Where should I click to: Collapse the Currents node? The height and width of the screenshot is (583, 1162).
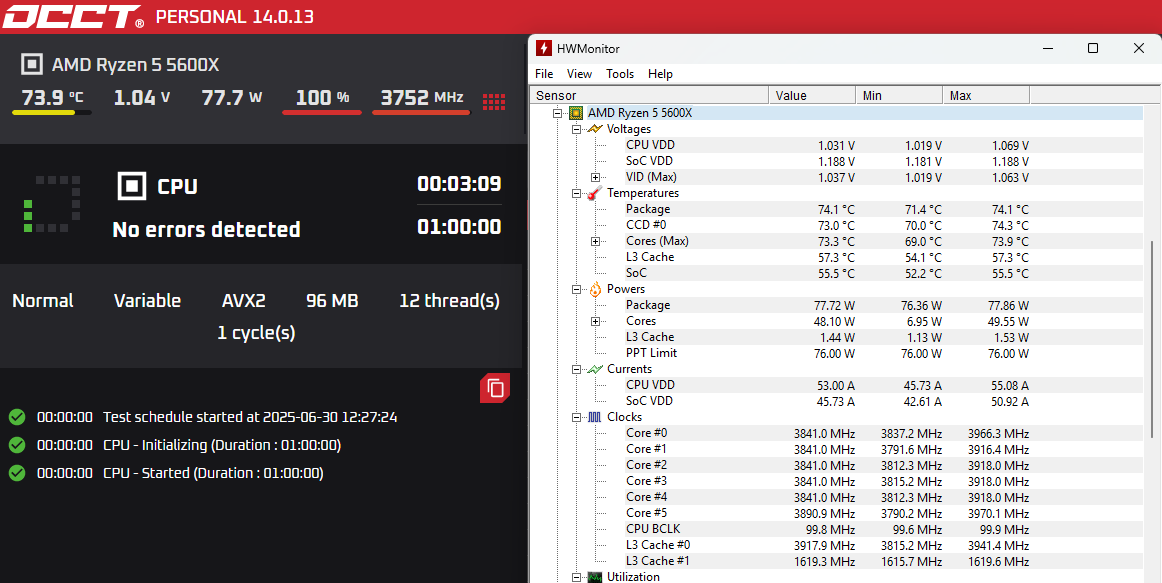coord(576,370)
